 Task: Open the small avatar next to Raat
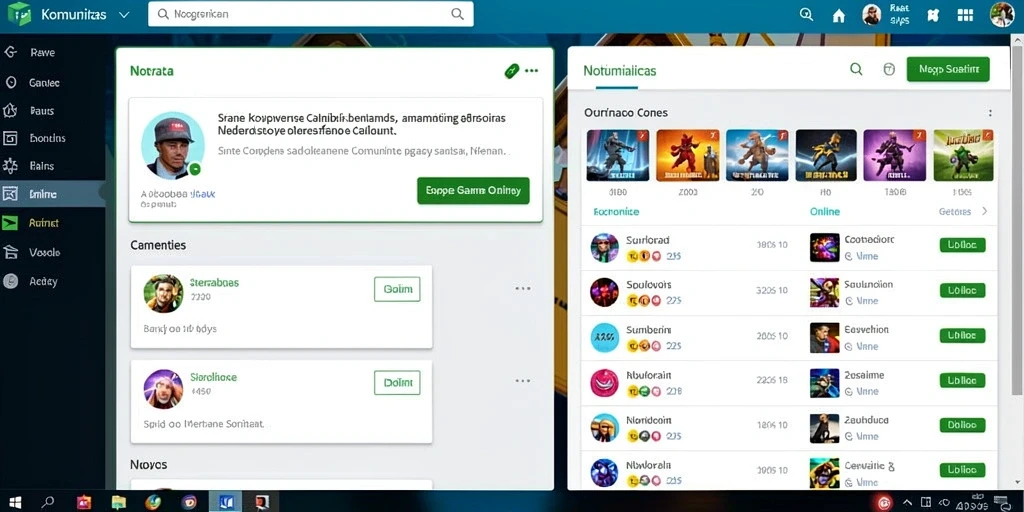pos(872,14)
